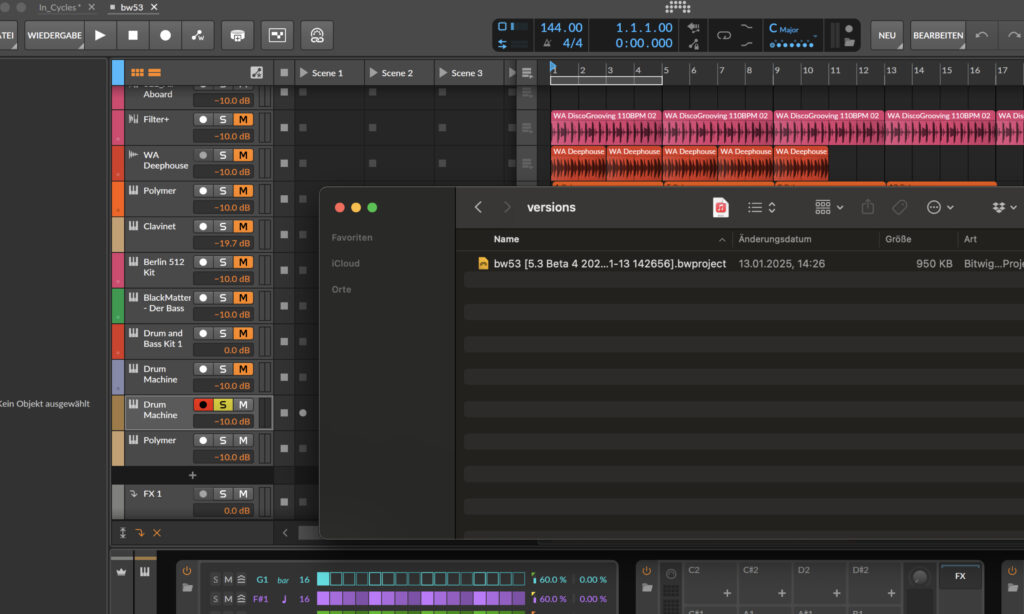1024x614 pixels.
Task: Set tempo field showing 144.00
Action: 561,27
